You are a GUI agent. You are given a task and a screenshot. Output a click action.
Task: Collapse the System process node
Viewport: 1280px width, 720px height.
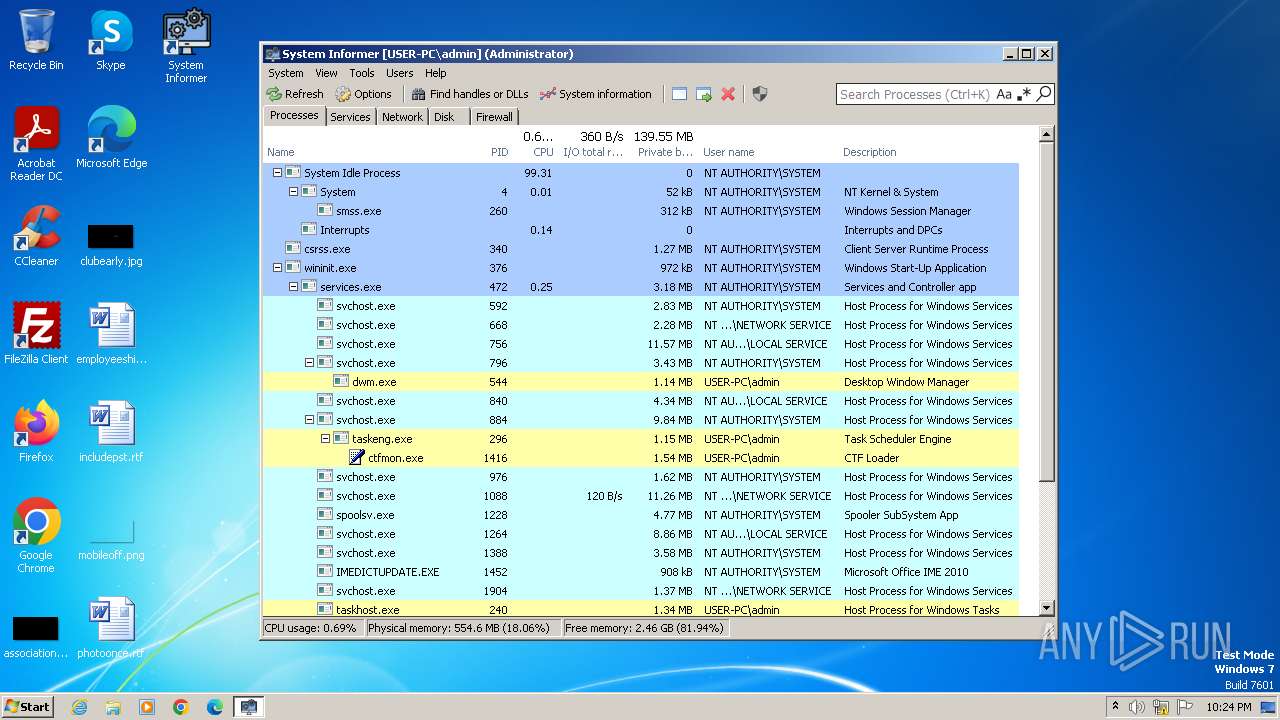click(293, 192)
